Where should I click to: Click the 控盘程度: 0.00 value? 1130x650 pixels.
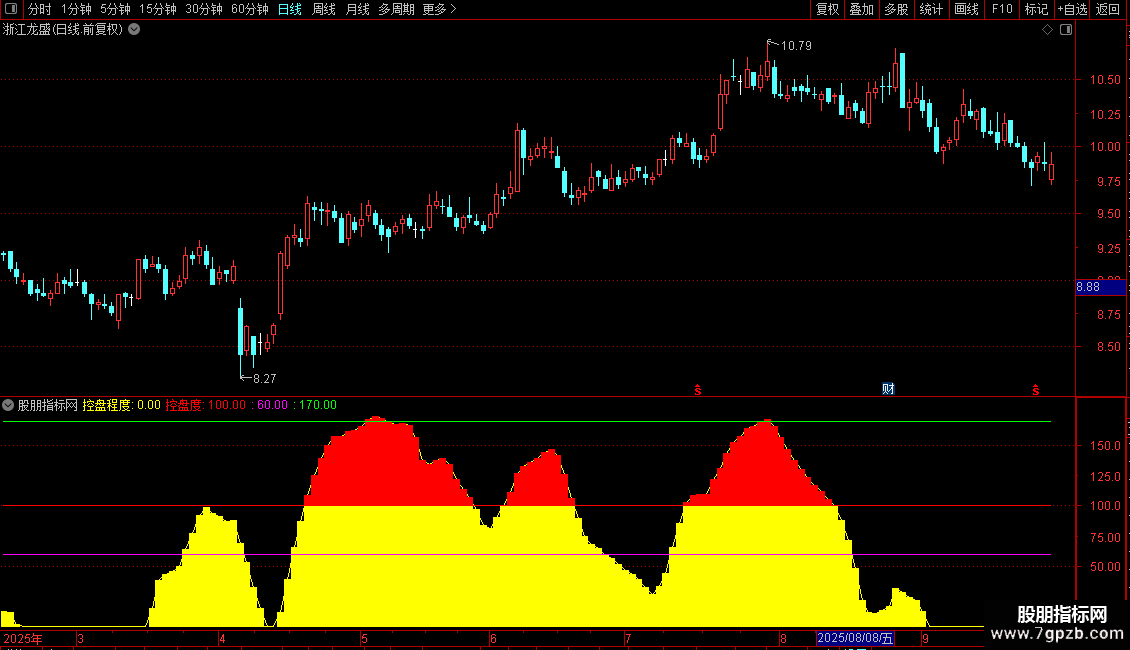coord(121,405)
